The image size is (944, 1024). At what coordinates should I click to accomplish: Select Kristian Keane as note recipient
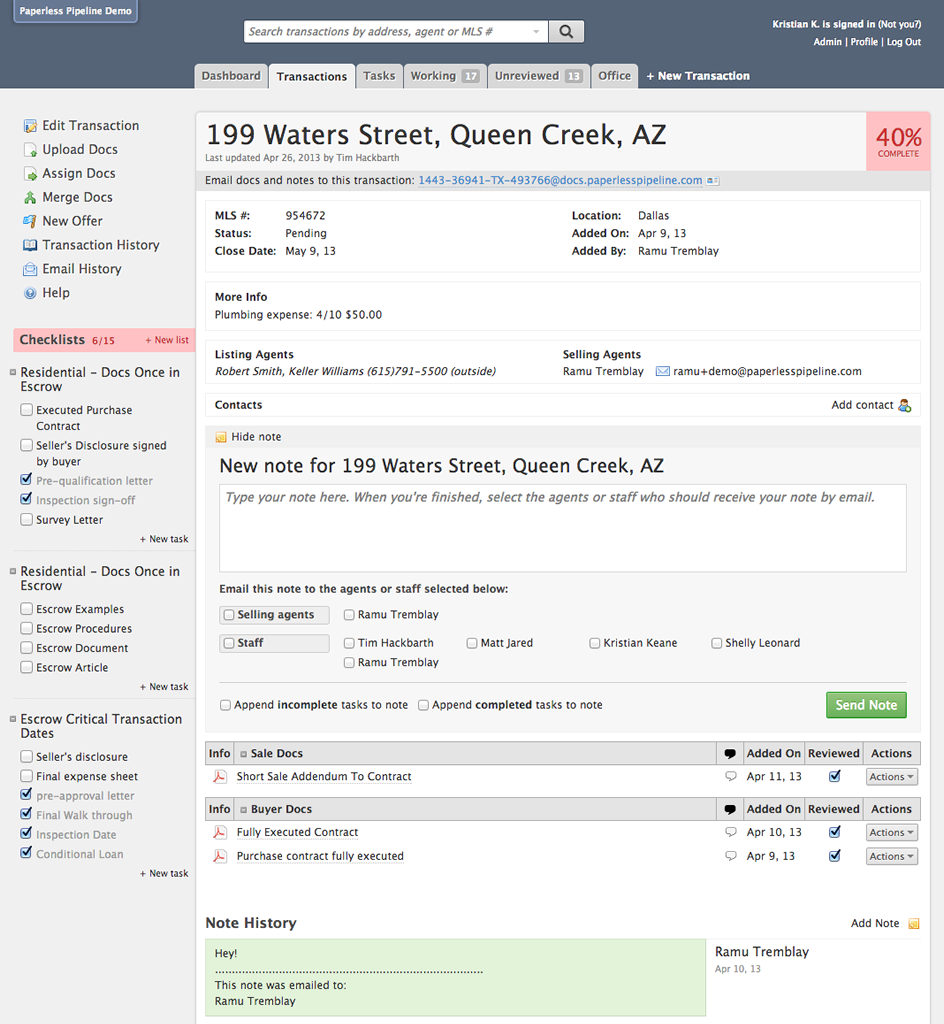(595, 643)
